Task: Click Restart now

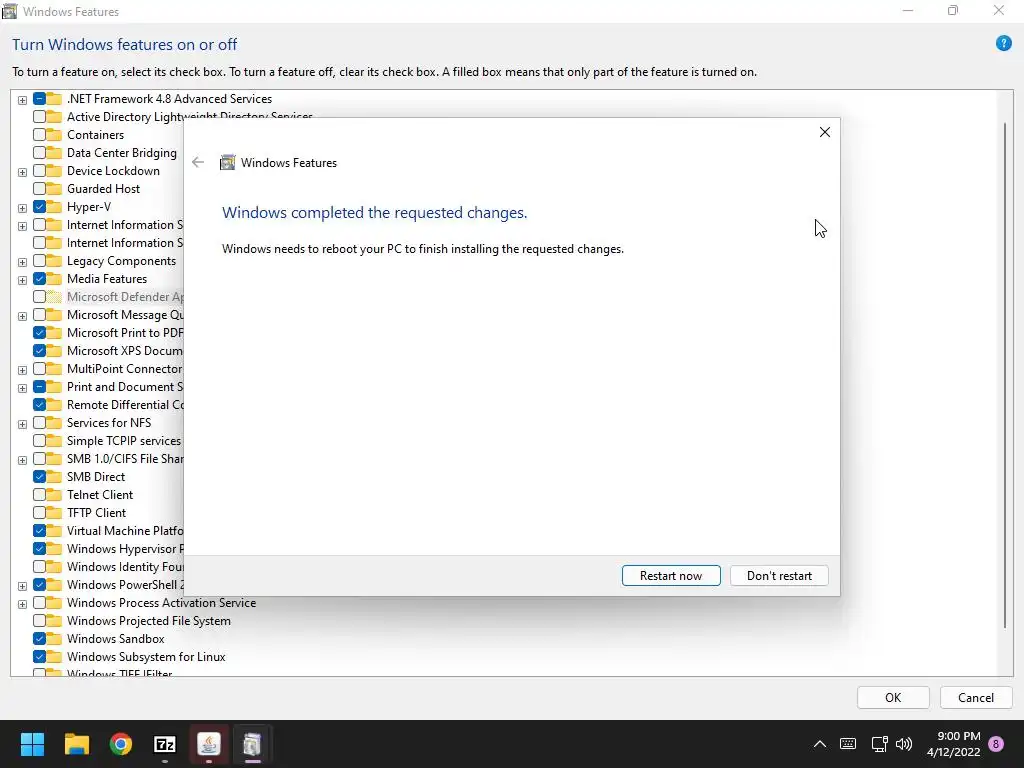Action: pos(671,575)
